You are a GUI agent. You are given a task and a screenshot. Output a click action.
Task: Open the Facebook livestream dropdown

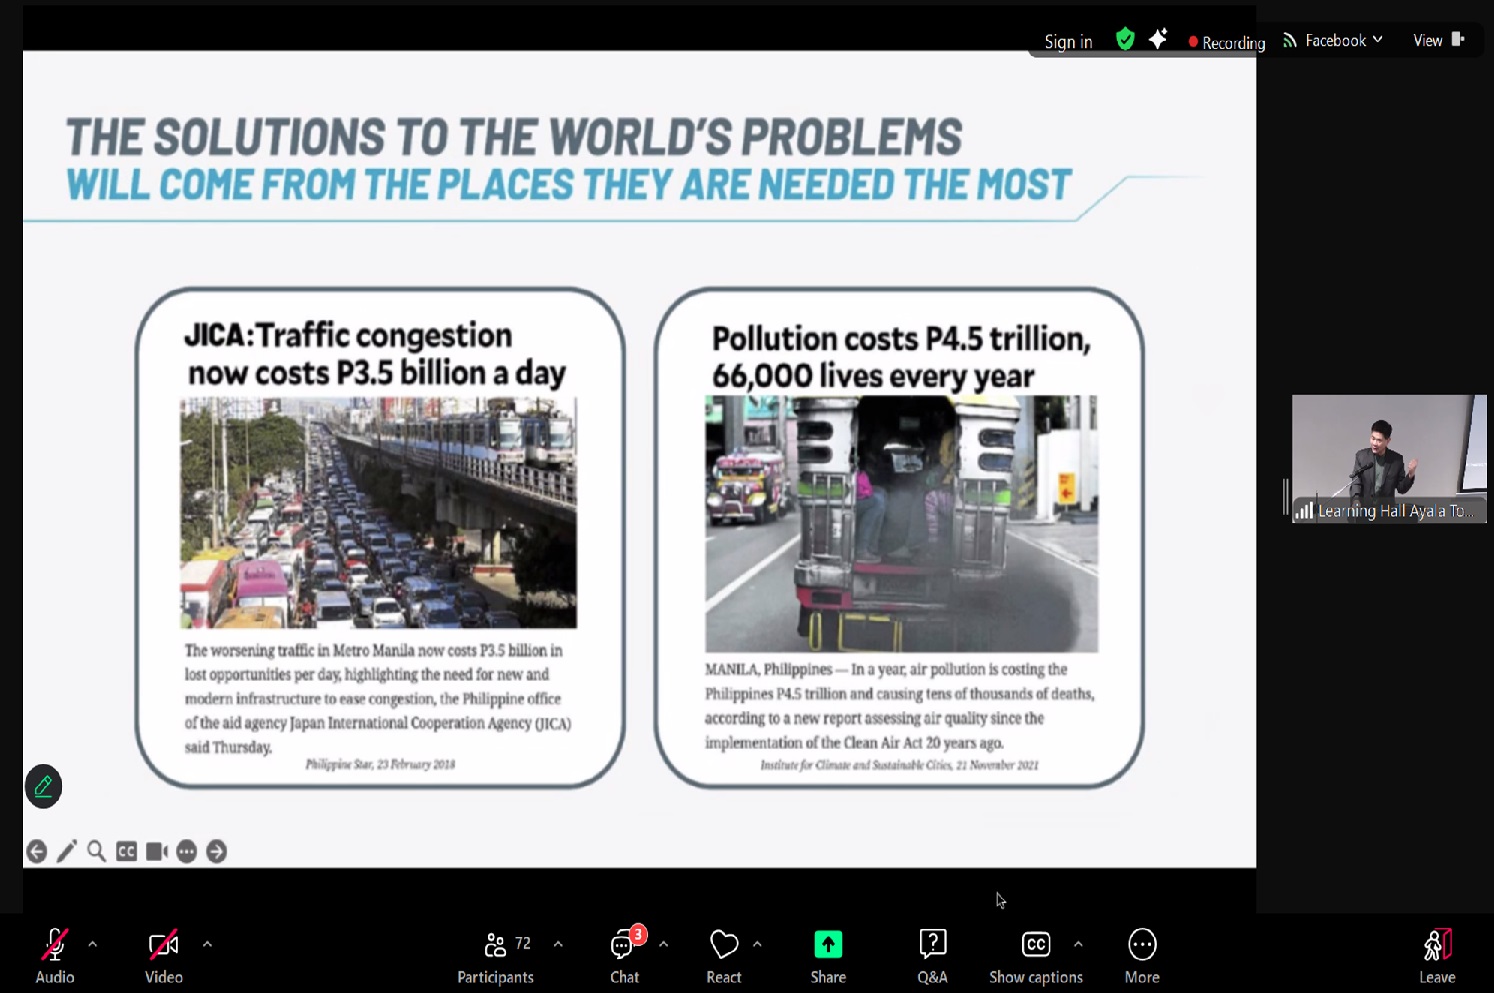[1334, 41]
